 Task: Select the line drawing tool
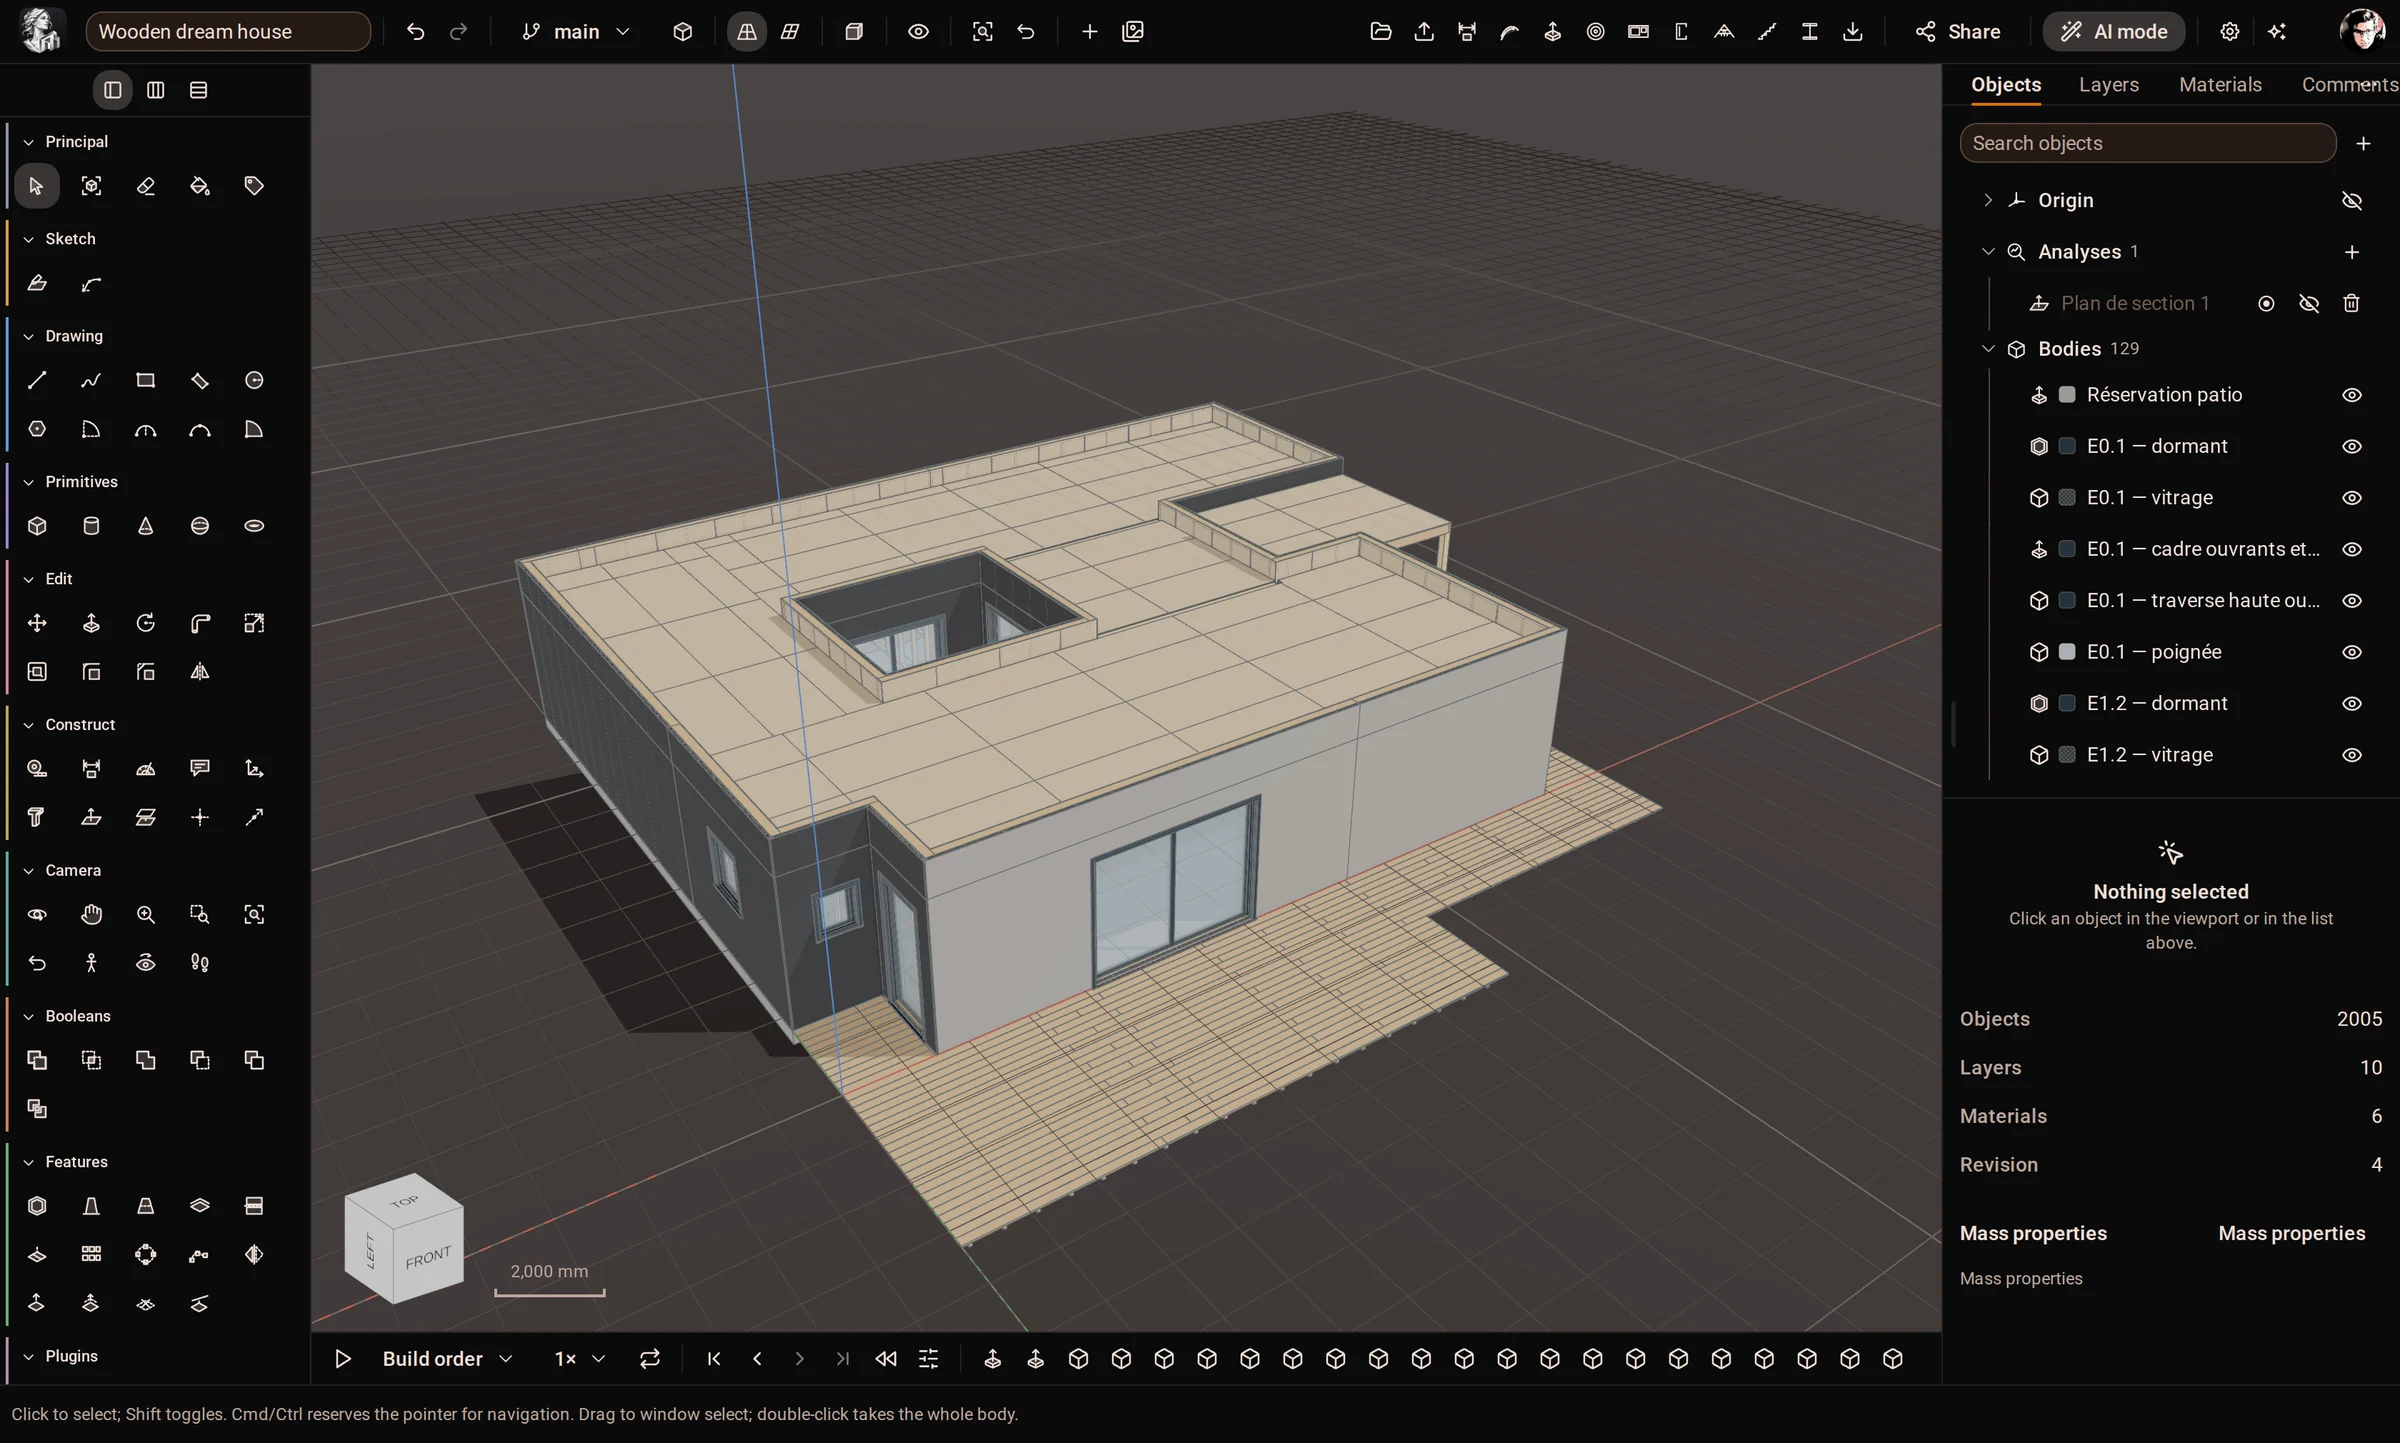point(37,380)
